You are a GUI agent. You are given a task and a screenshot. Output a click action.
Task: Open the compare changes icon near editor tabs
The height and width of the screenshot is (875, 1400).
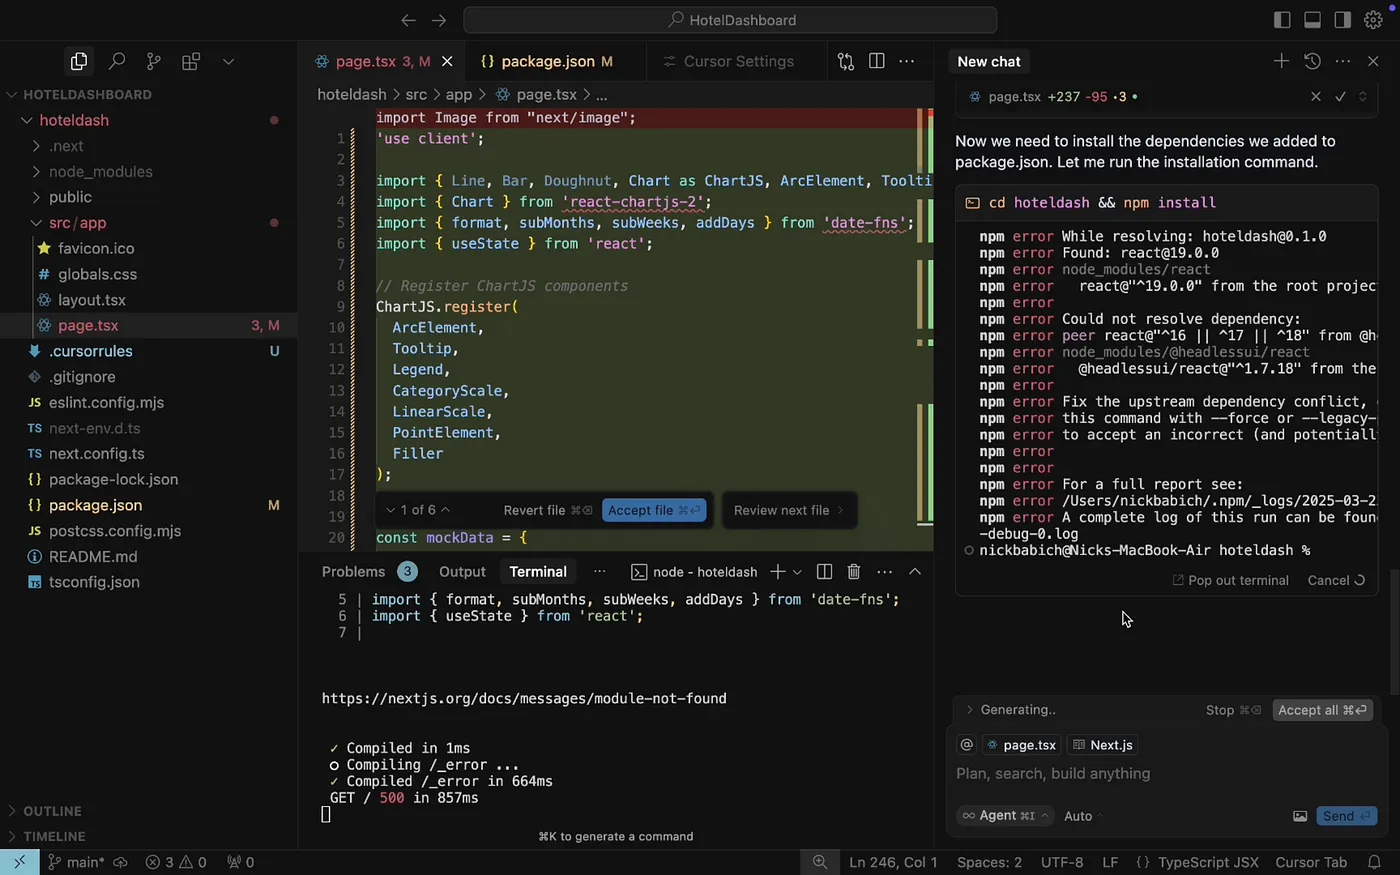click(x=845, y=61)
